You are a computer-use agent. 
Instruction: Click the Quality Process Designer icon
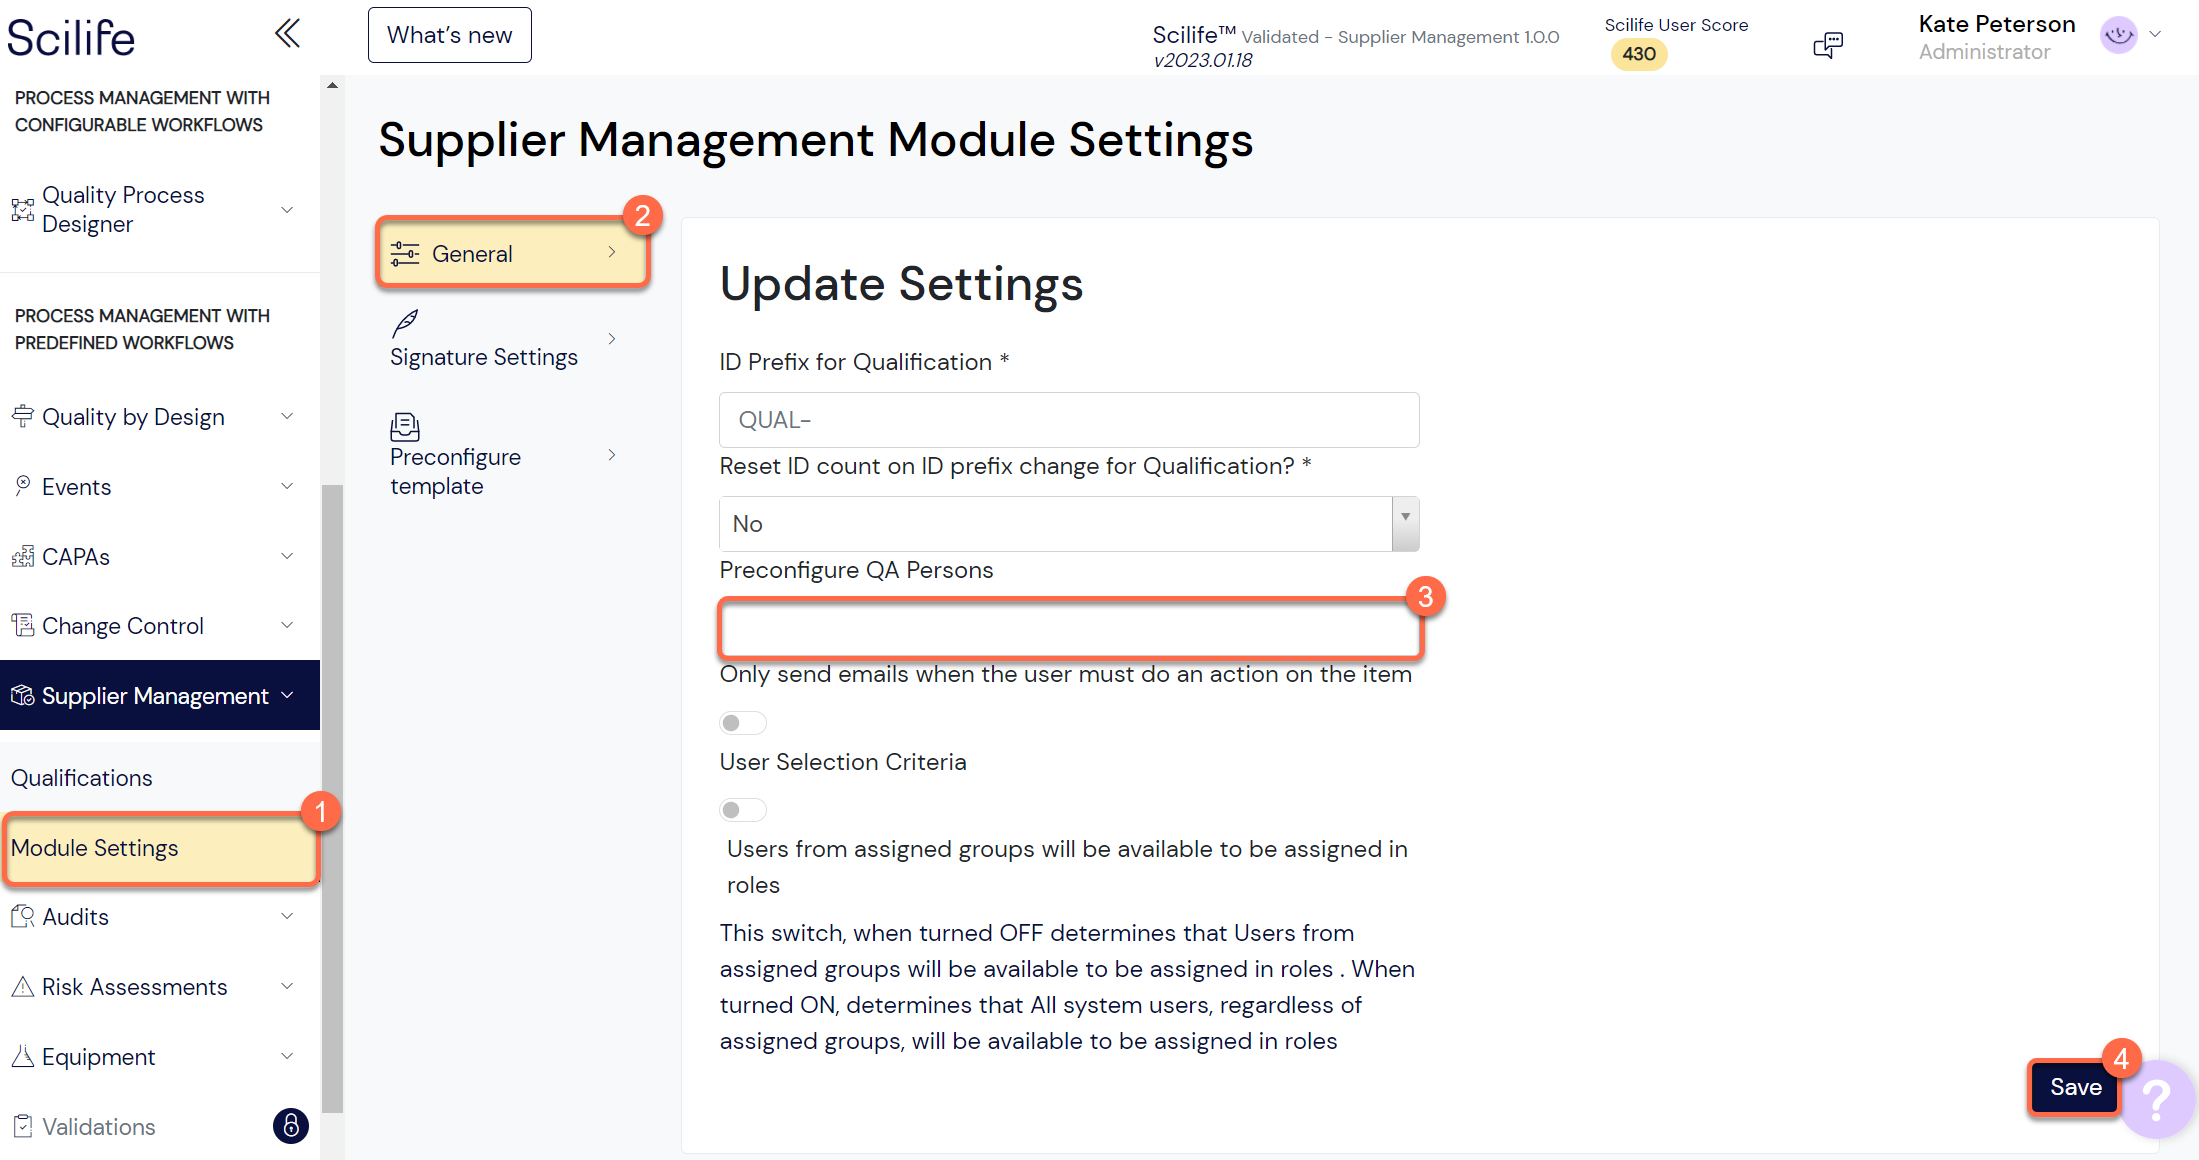pos(22,210)
